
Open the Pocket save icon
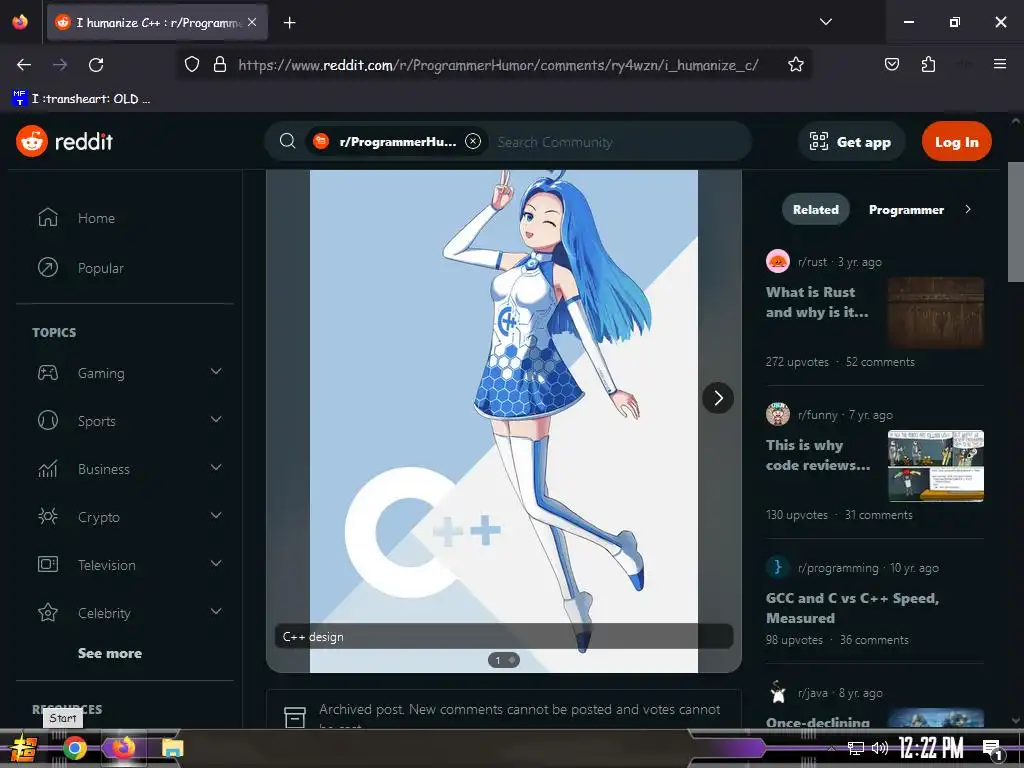click(891, 64)
